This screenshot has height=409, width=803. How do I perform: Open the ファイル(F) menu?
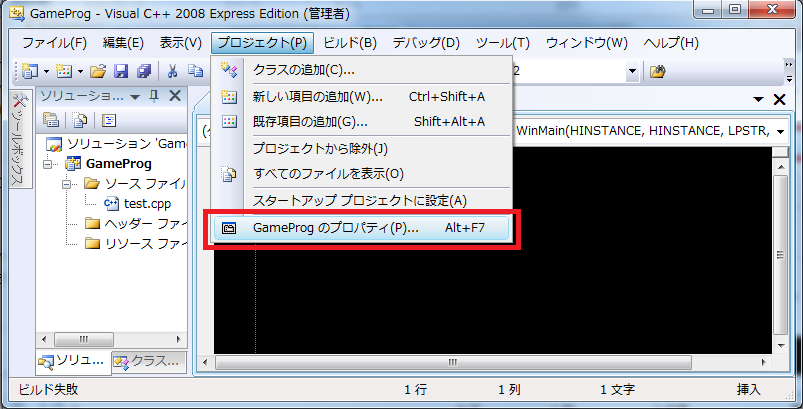pyautogui.click(x=55, y=43)
